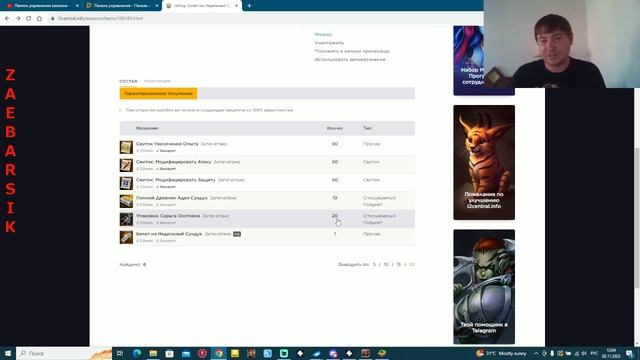Select the orange Гарантированное получение button
The image size is (640, 360).
tap(158, 93)
